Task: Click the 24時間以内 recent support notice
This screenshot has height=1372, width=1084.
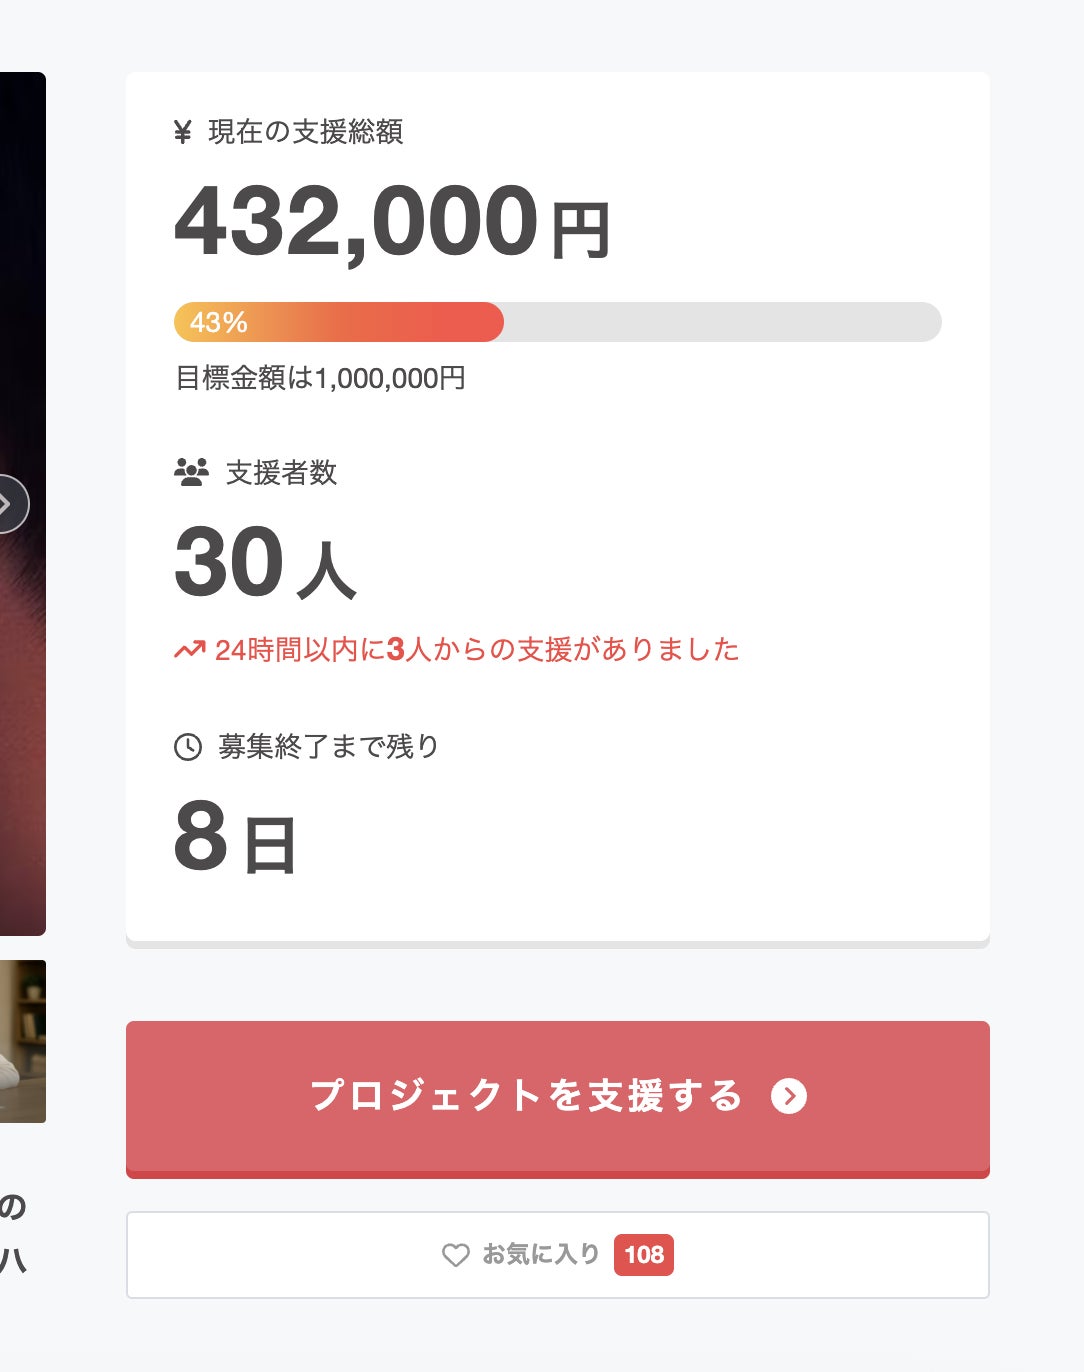Action: 476,650
